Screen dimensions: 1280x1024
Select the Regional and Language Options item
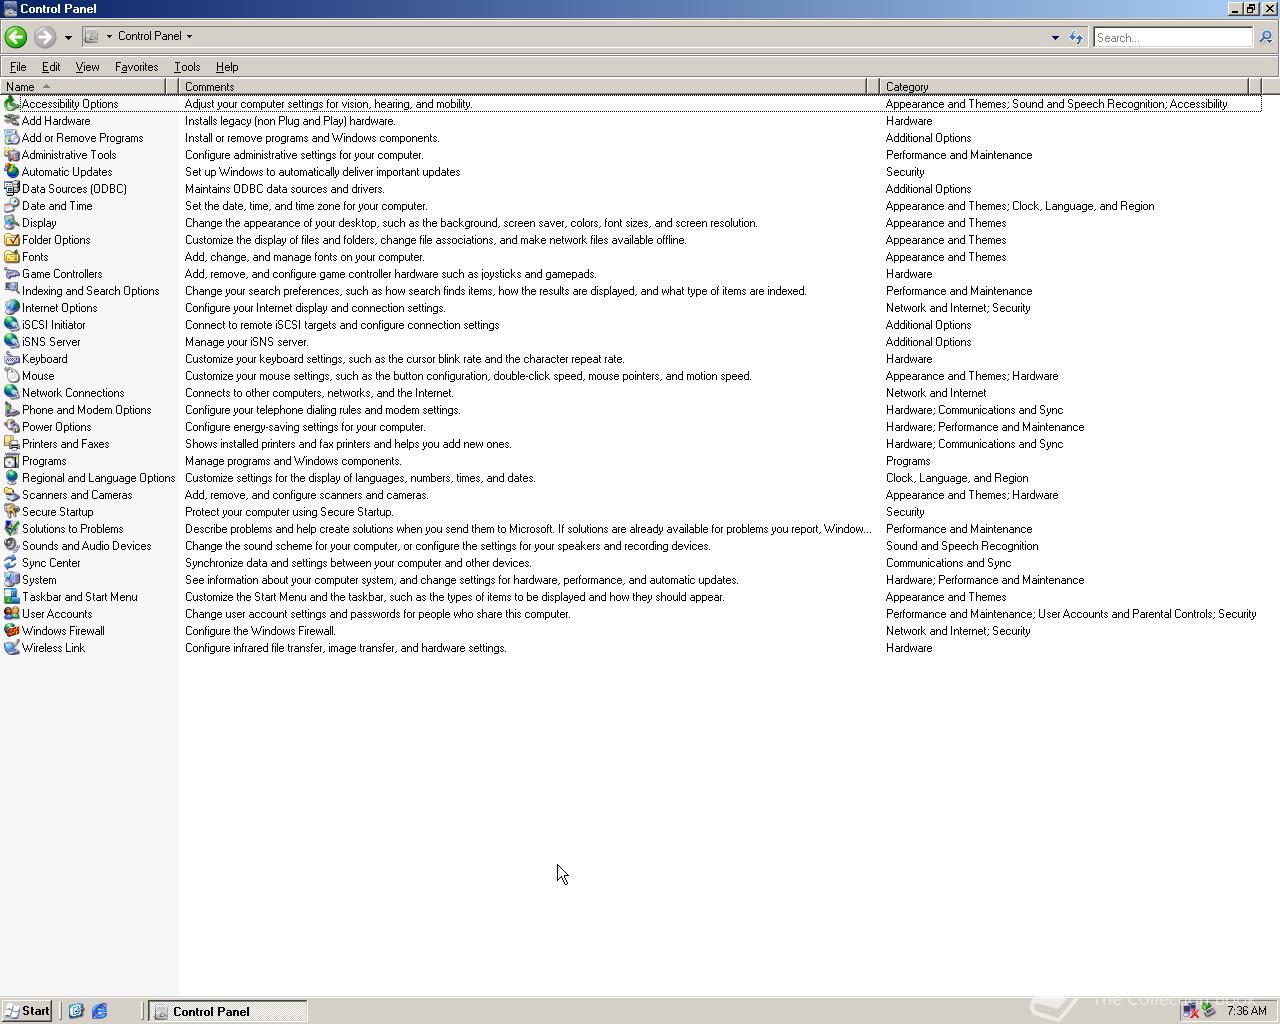pos(90,478)
